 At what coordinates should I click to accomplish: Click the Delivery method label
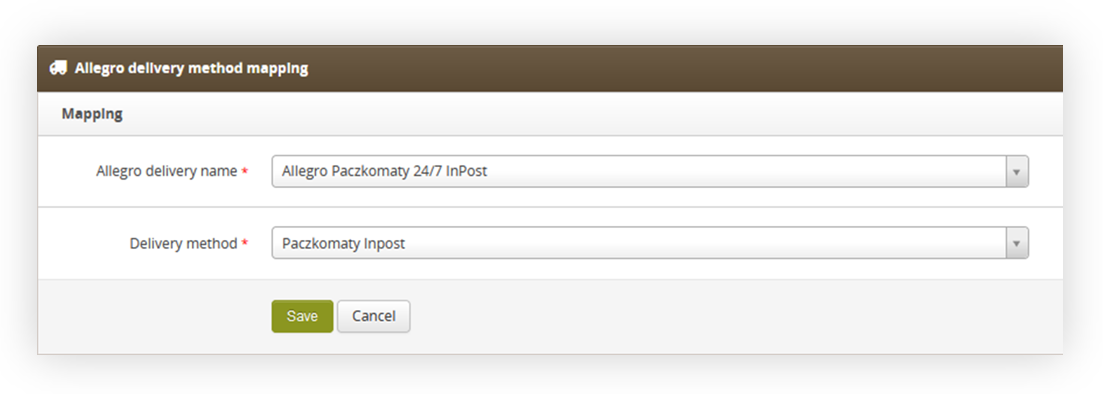[184, 243]
